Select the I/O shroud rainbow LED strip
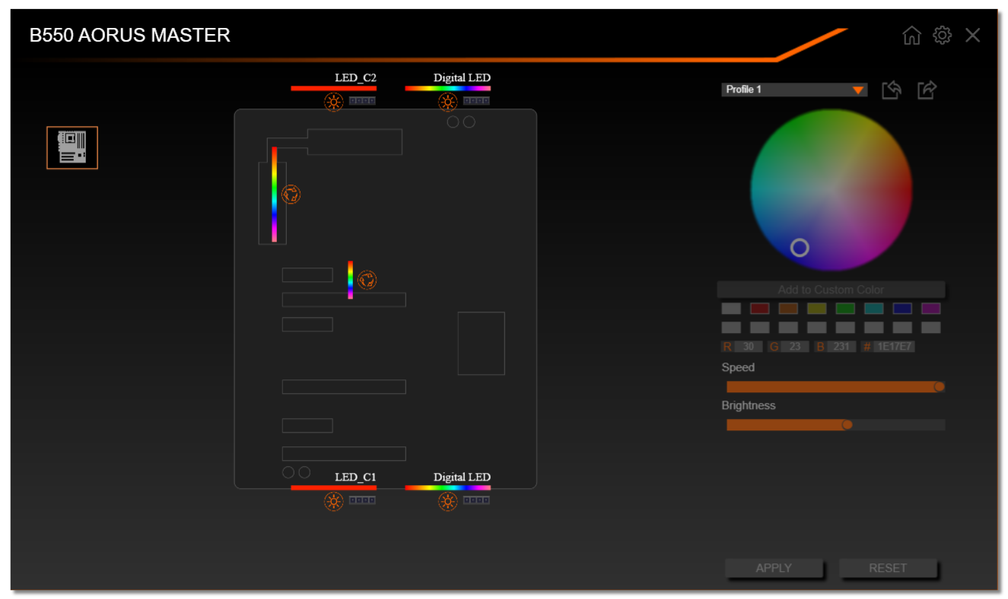1008x599 pixels. pos(274,194)
